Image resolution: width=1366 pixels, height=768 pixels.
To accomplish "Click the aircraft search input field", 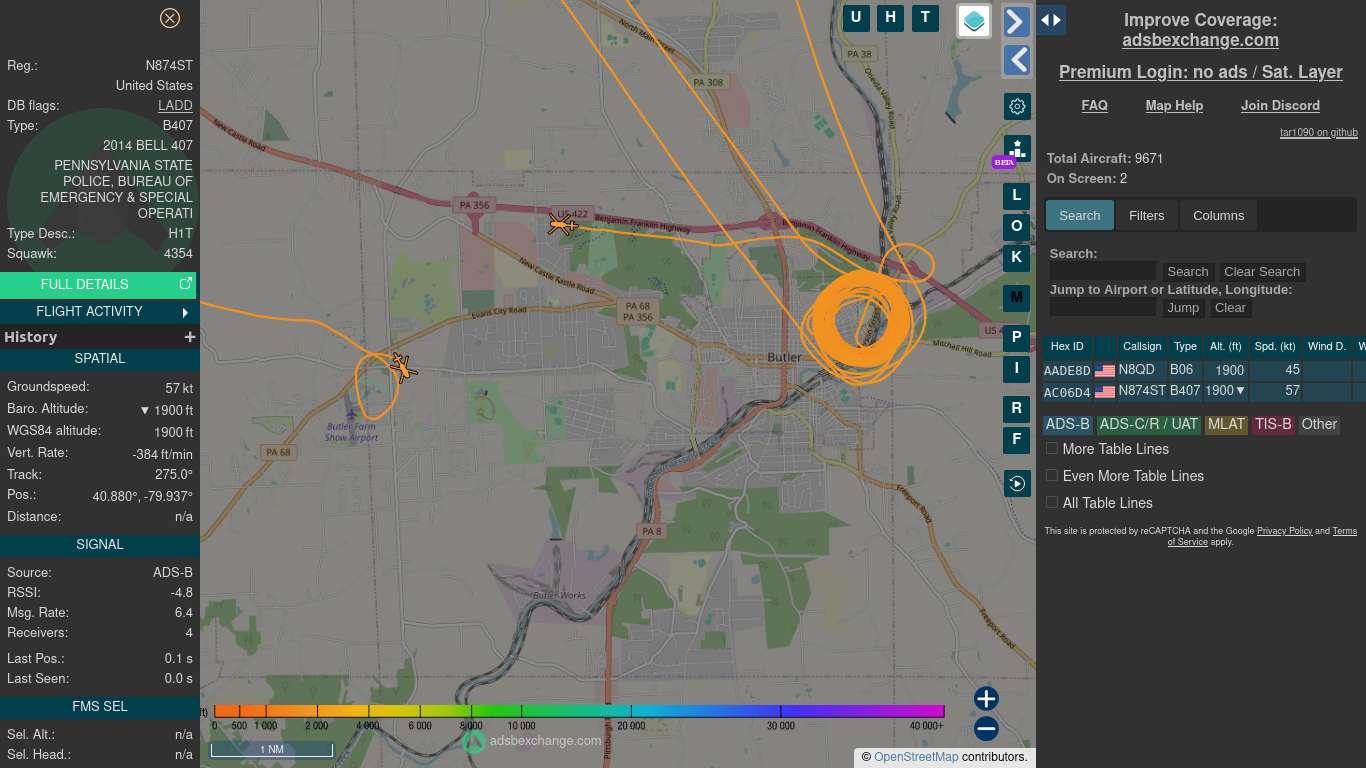I will 1103,271.
